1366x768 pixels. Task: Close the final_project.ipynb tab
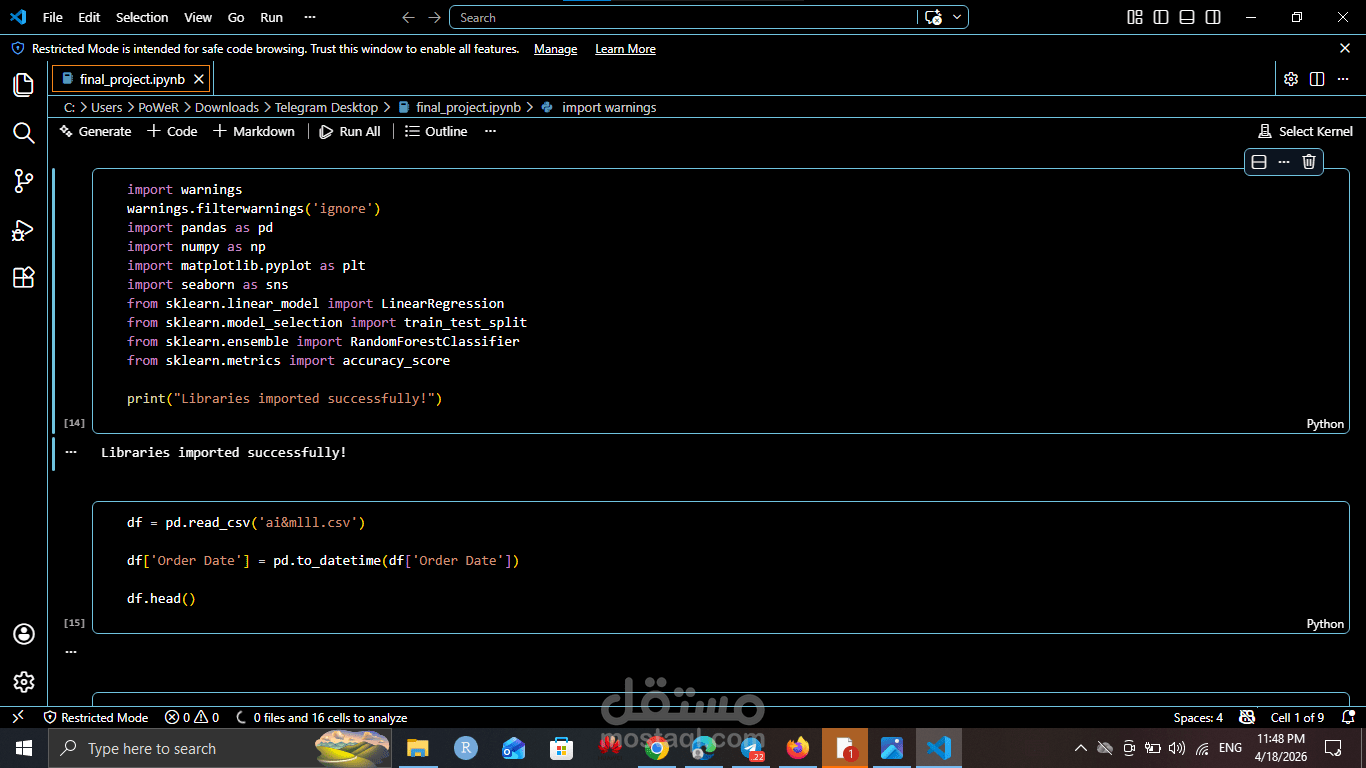point(199,79)
